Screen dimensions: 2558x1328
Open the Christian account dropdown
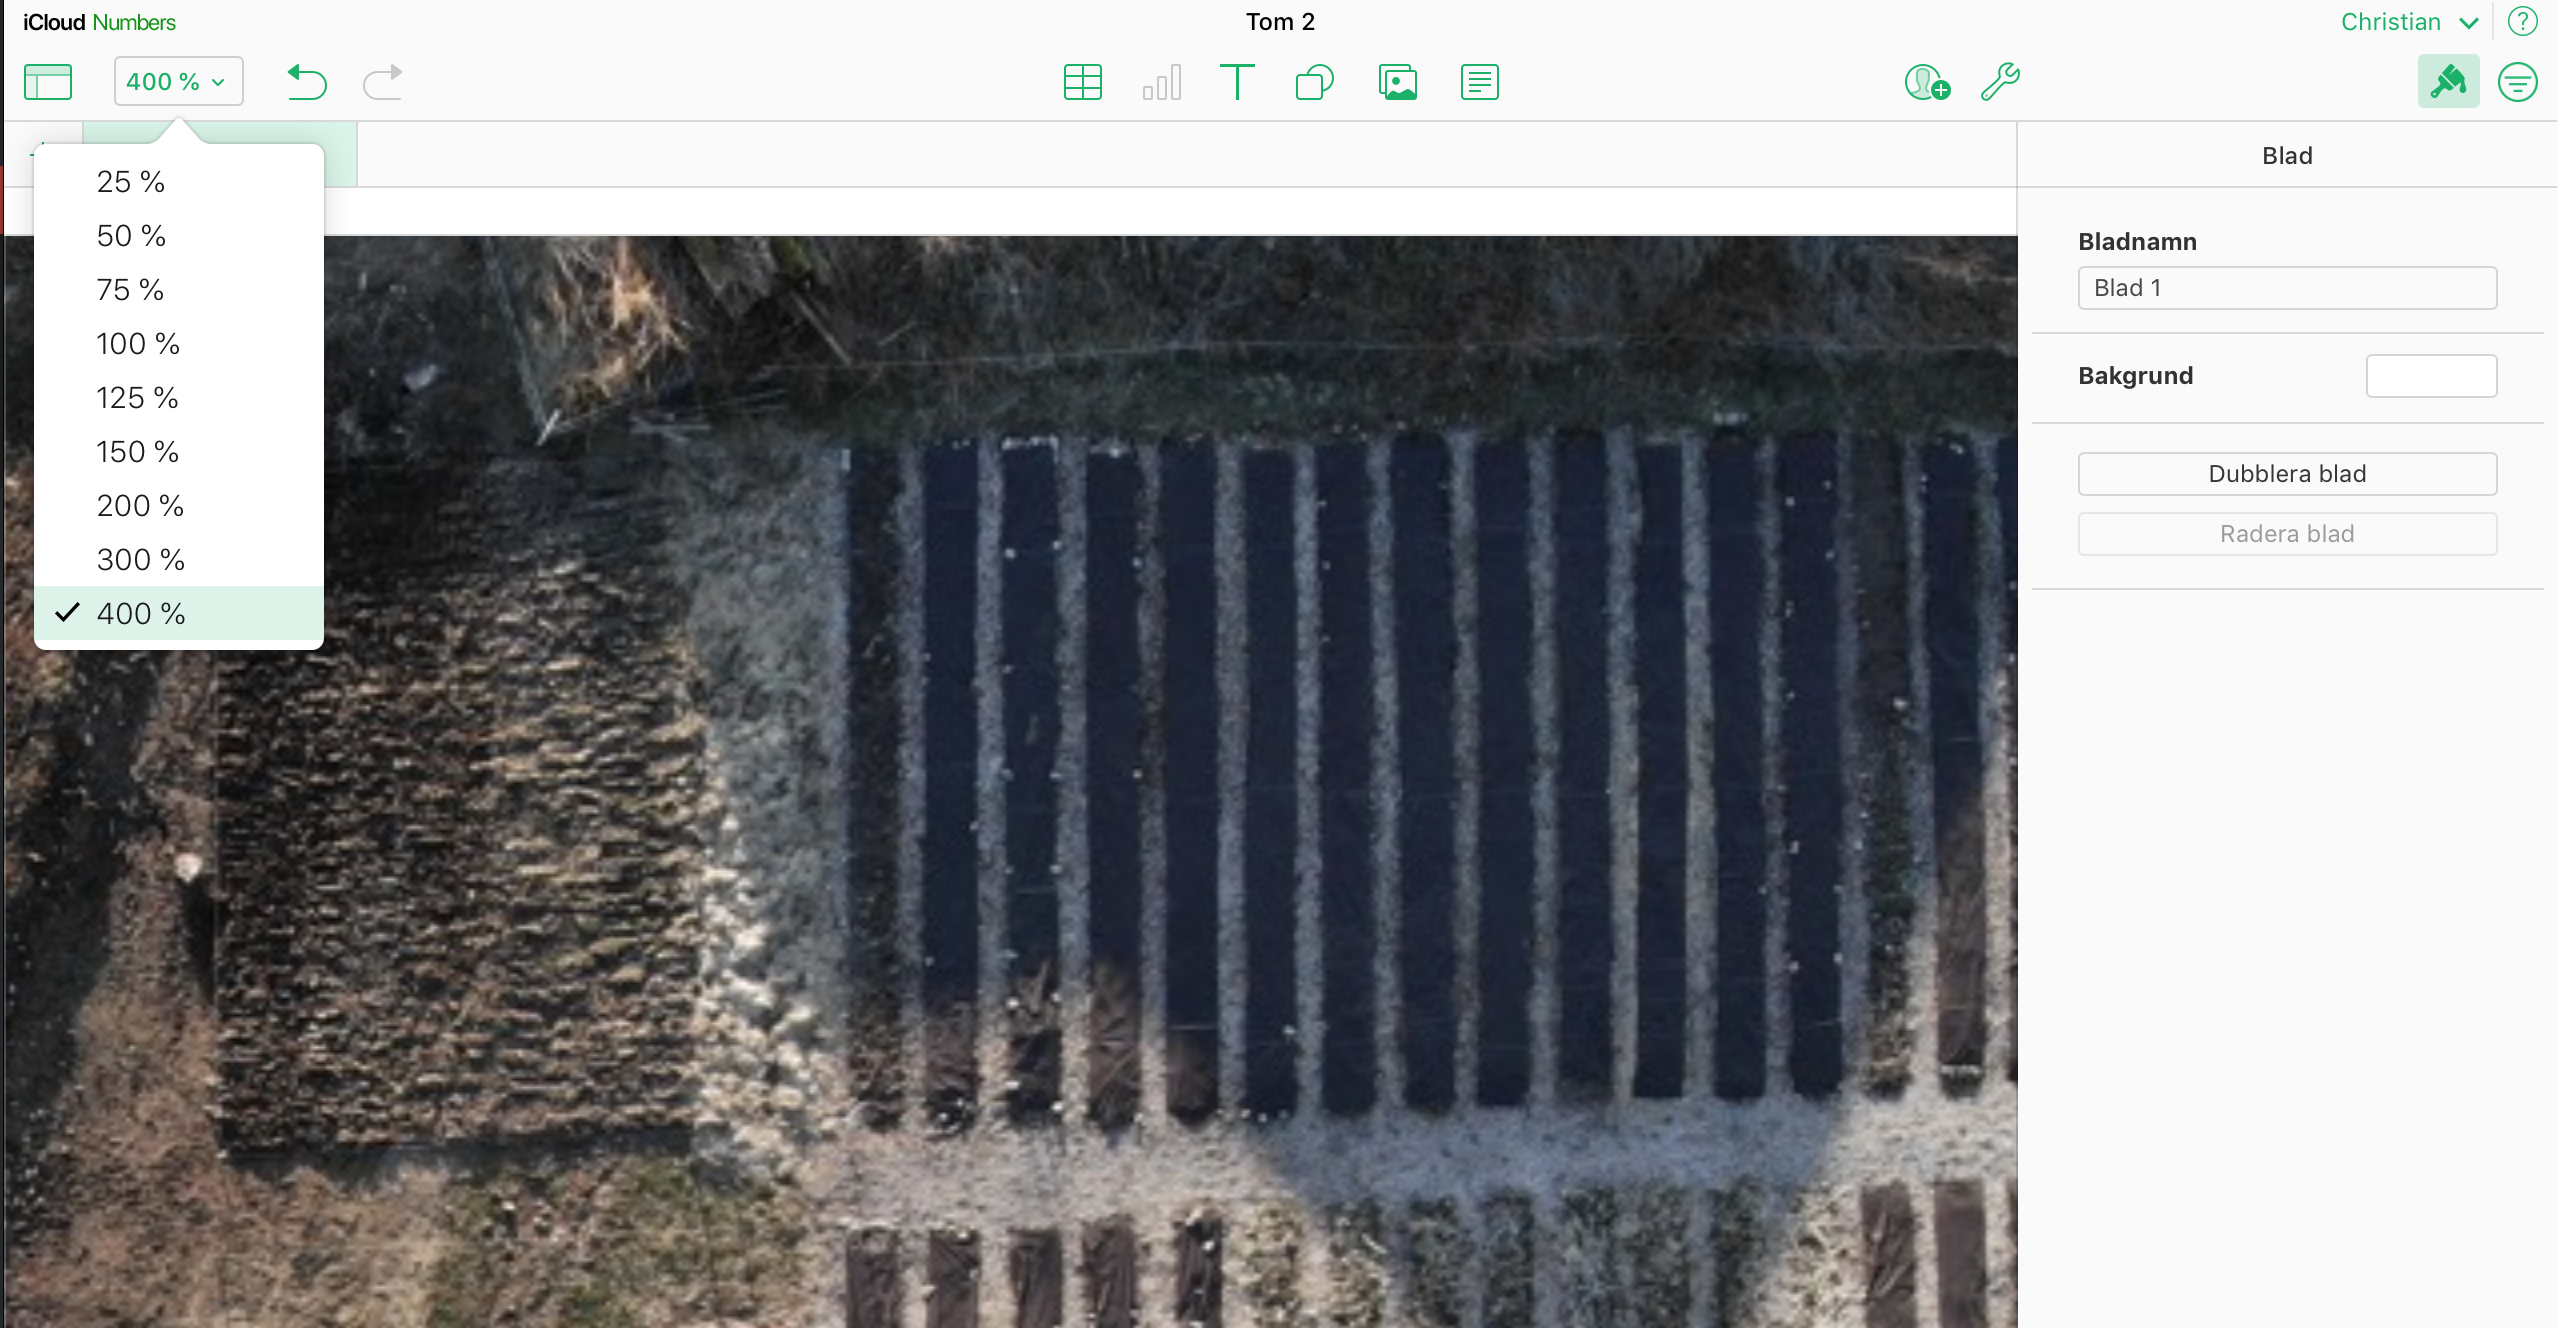coord(2408,22)
